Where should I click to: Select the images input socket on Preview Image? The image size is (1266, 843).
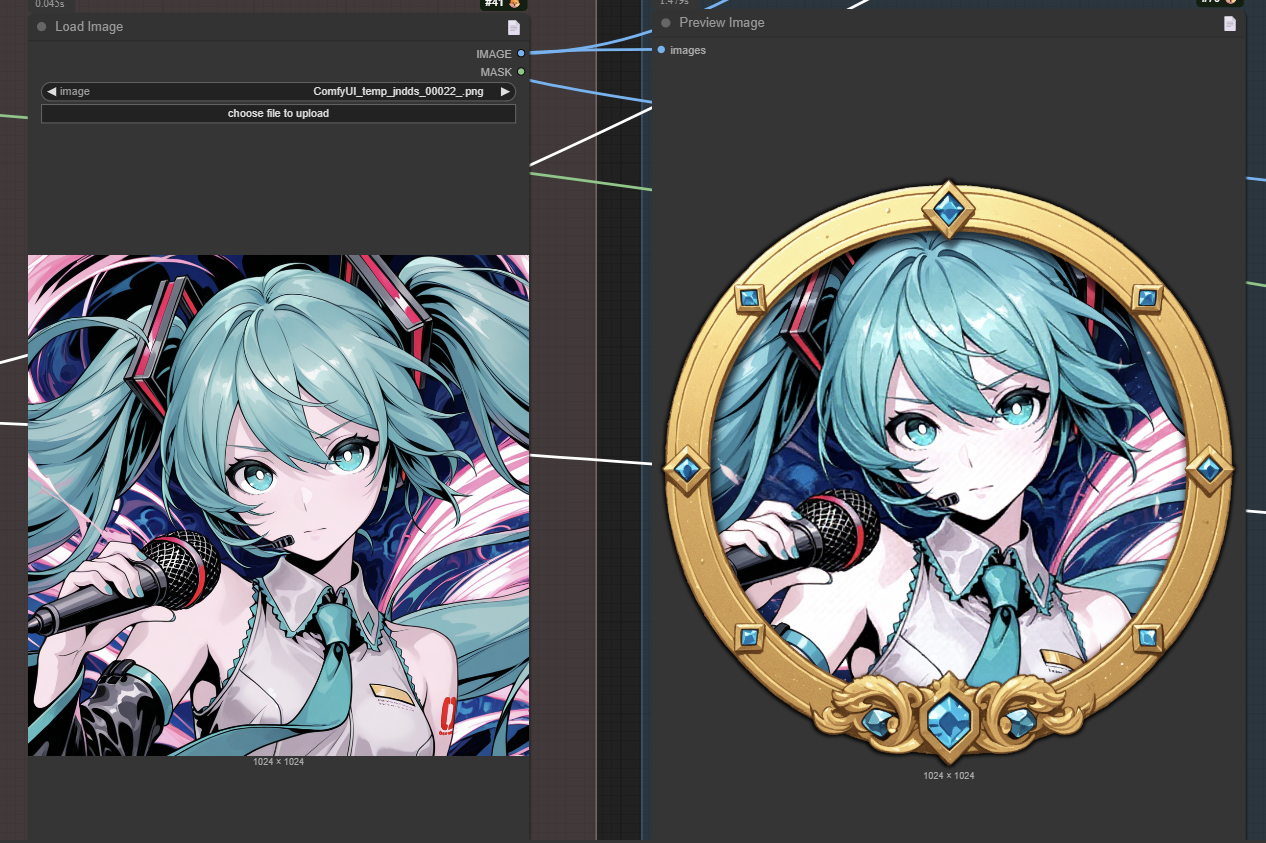coord(661,50)
